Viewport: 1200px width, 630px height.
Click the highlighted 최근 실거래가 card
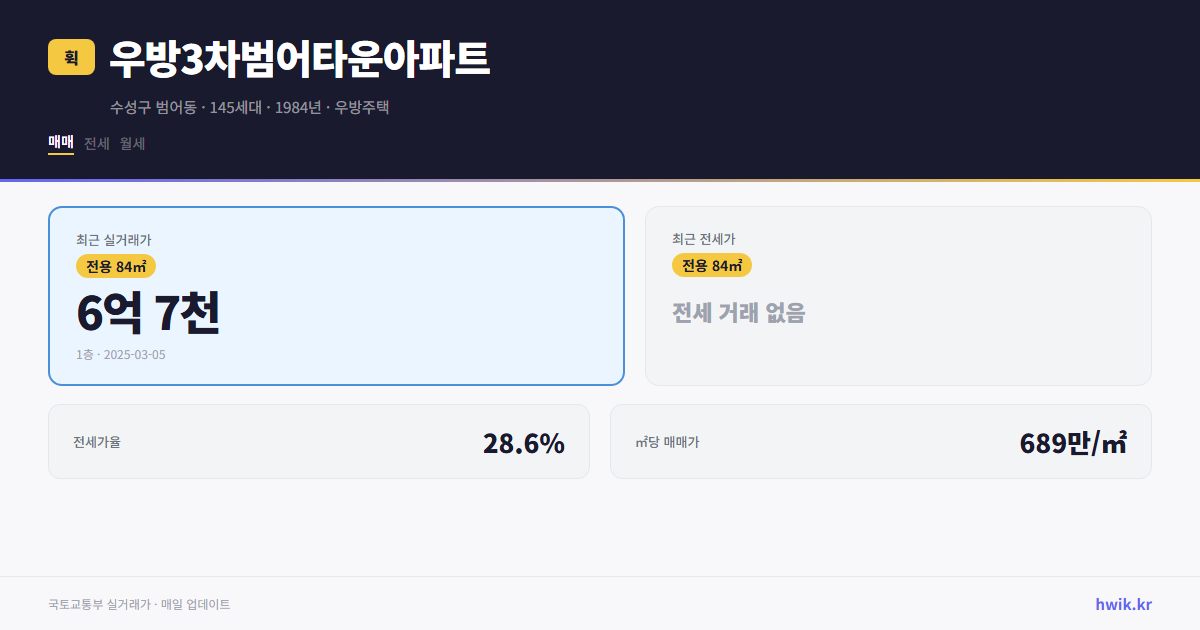(335, 295)
